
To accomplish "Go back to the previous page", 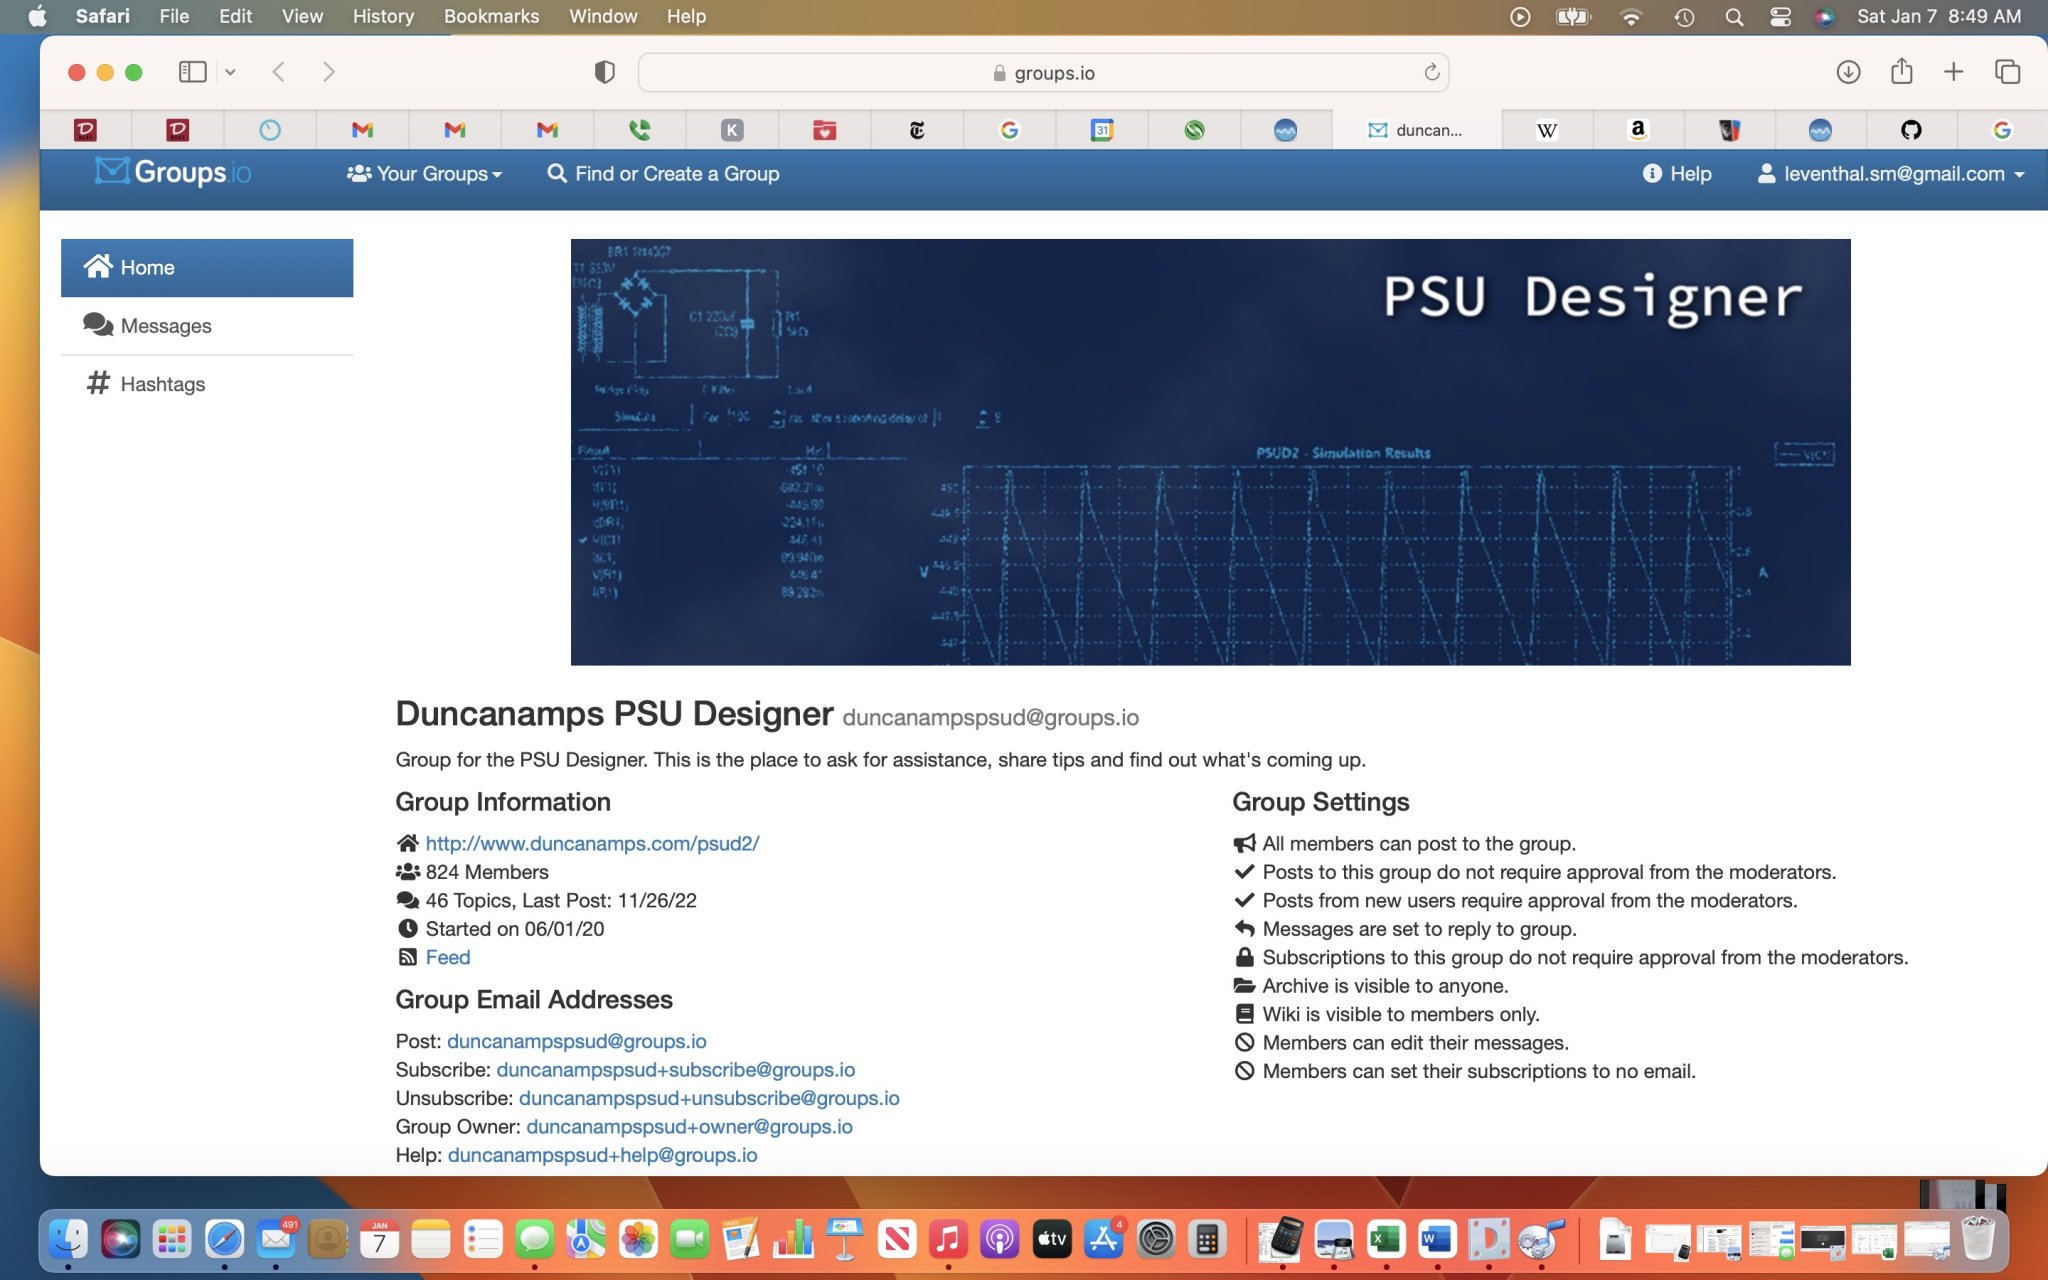I will tap(279, 72).
